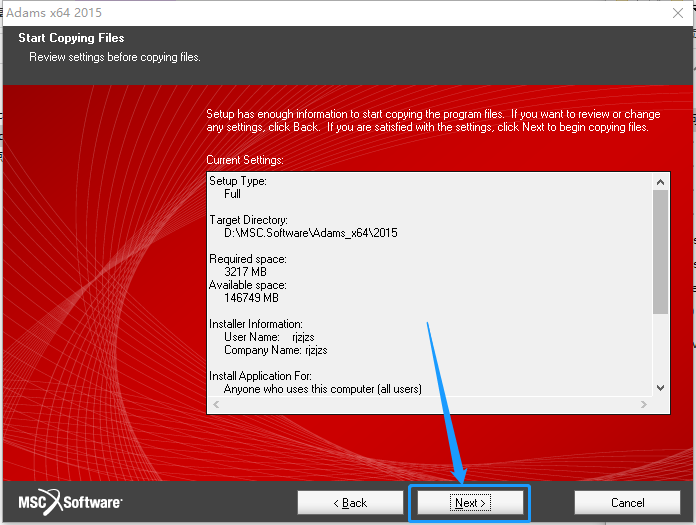Viewport: 696px width, 525px height.
Task: Go back with the Back button
Action: 350,502
